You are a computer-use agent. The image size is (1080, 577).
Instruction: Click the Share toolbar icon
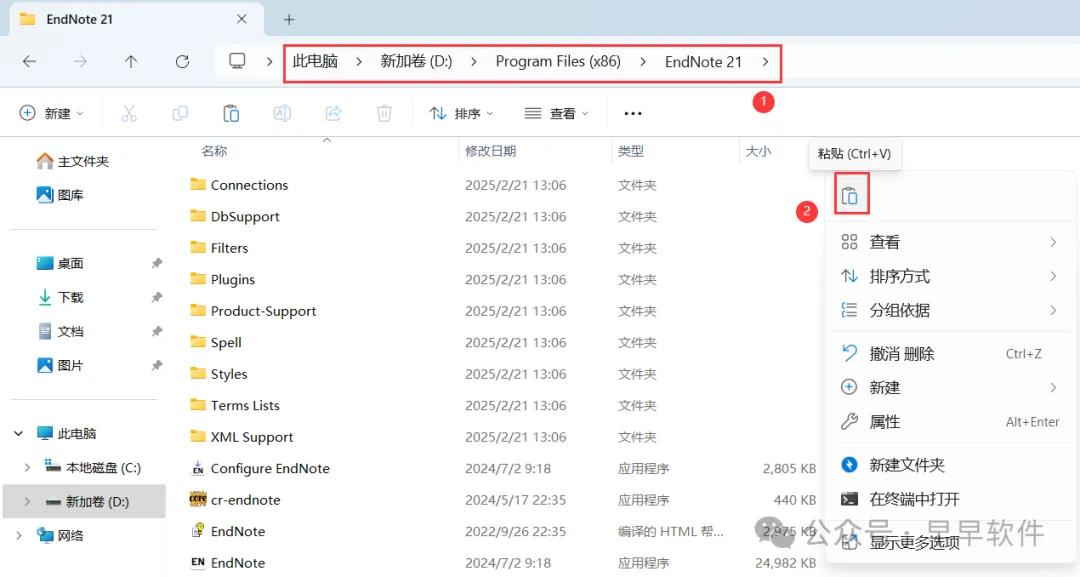coord(333,114)
